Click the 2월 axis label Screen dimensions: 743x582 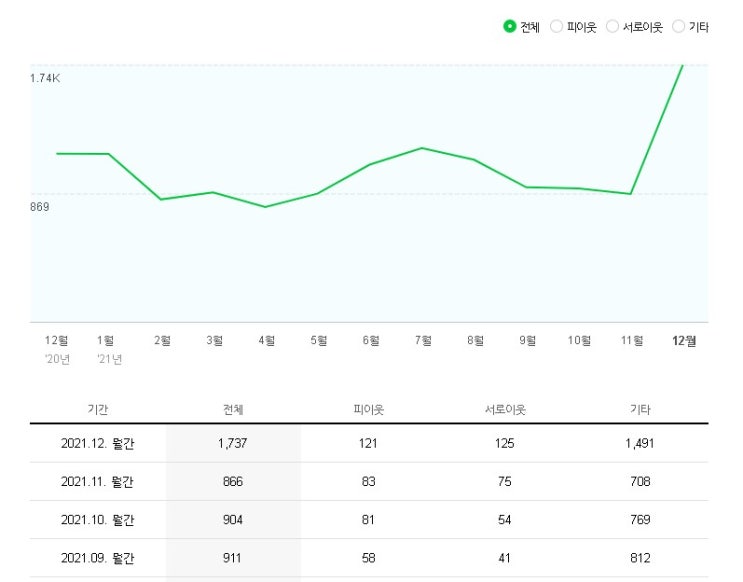tap(162, 340)
